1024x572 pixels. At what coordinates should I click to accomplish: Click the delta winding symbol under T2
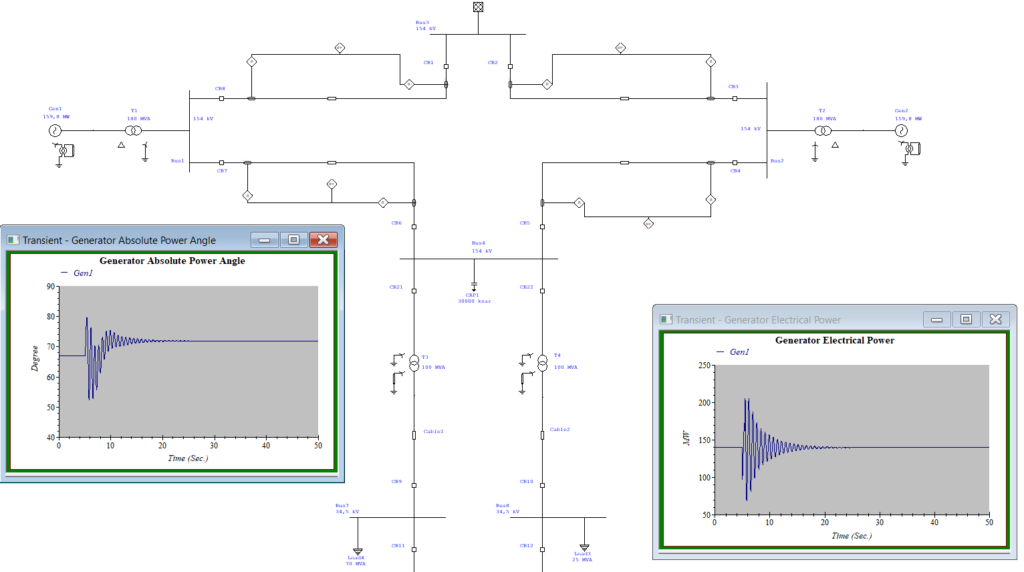(835, 145)
